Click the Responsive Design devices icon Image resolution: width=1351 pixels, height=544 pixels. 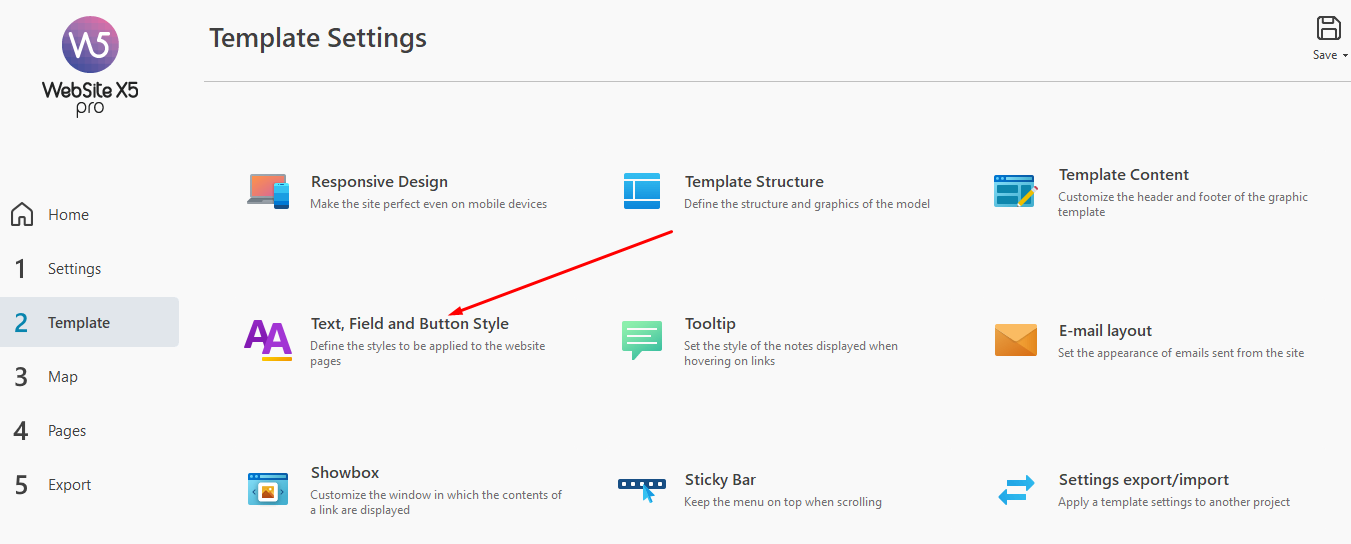tap(268, 190)
